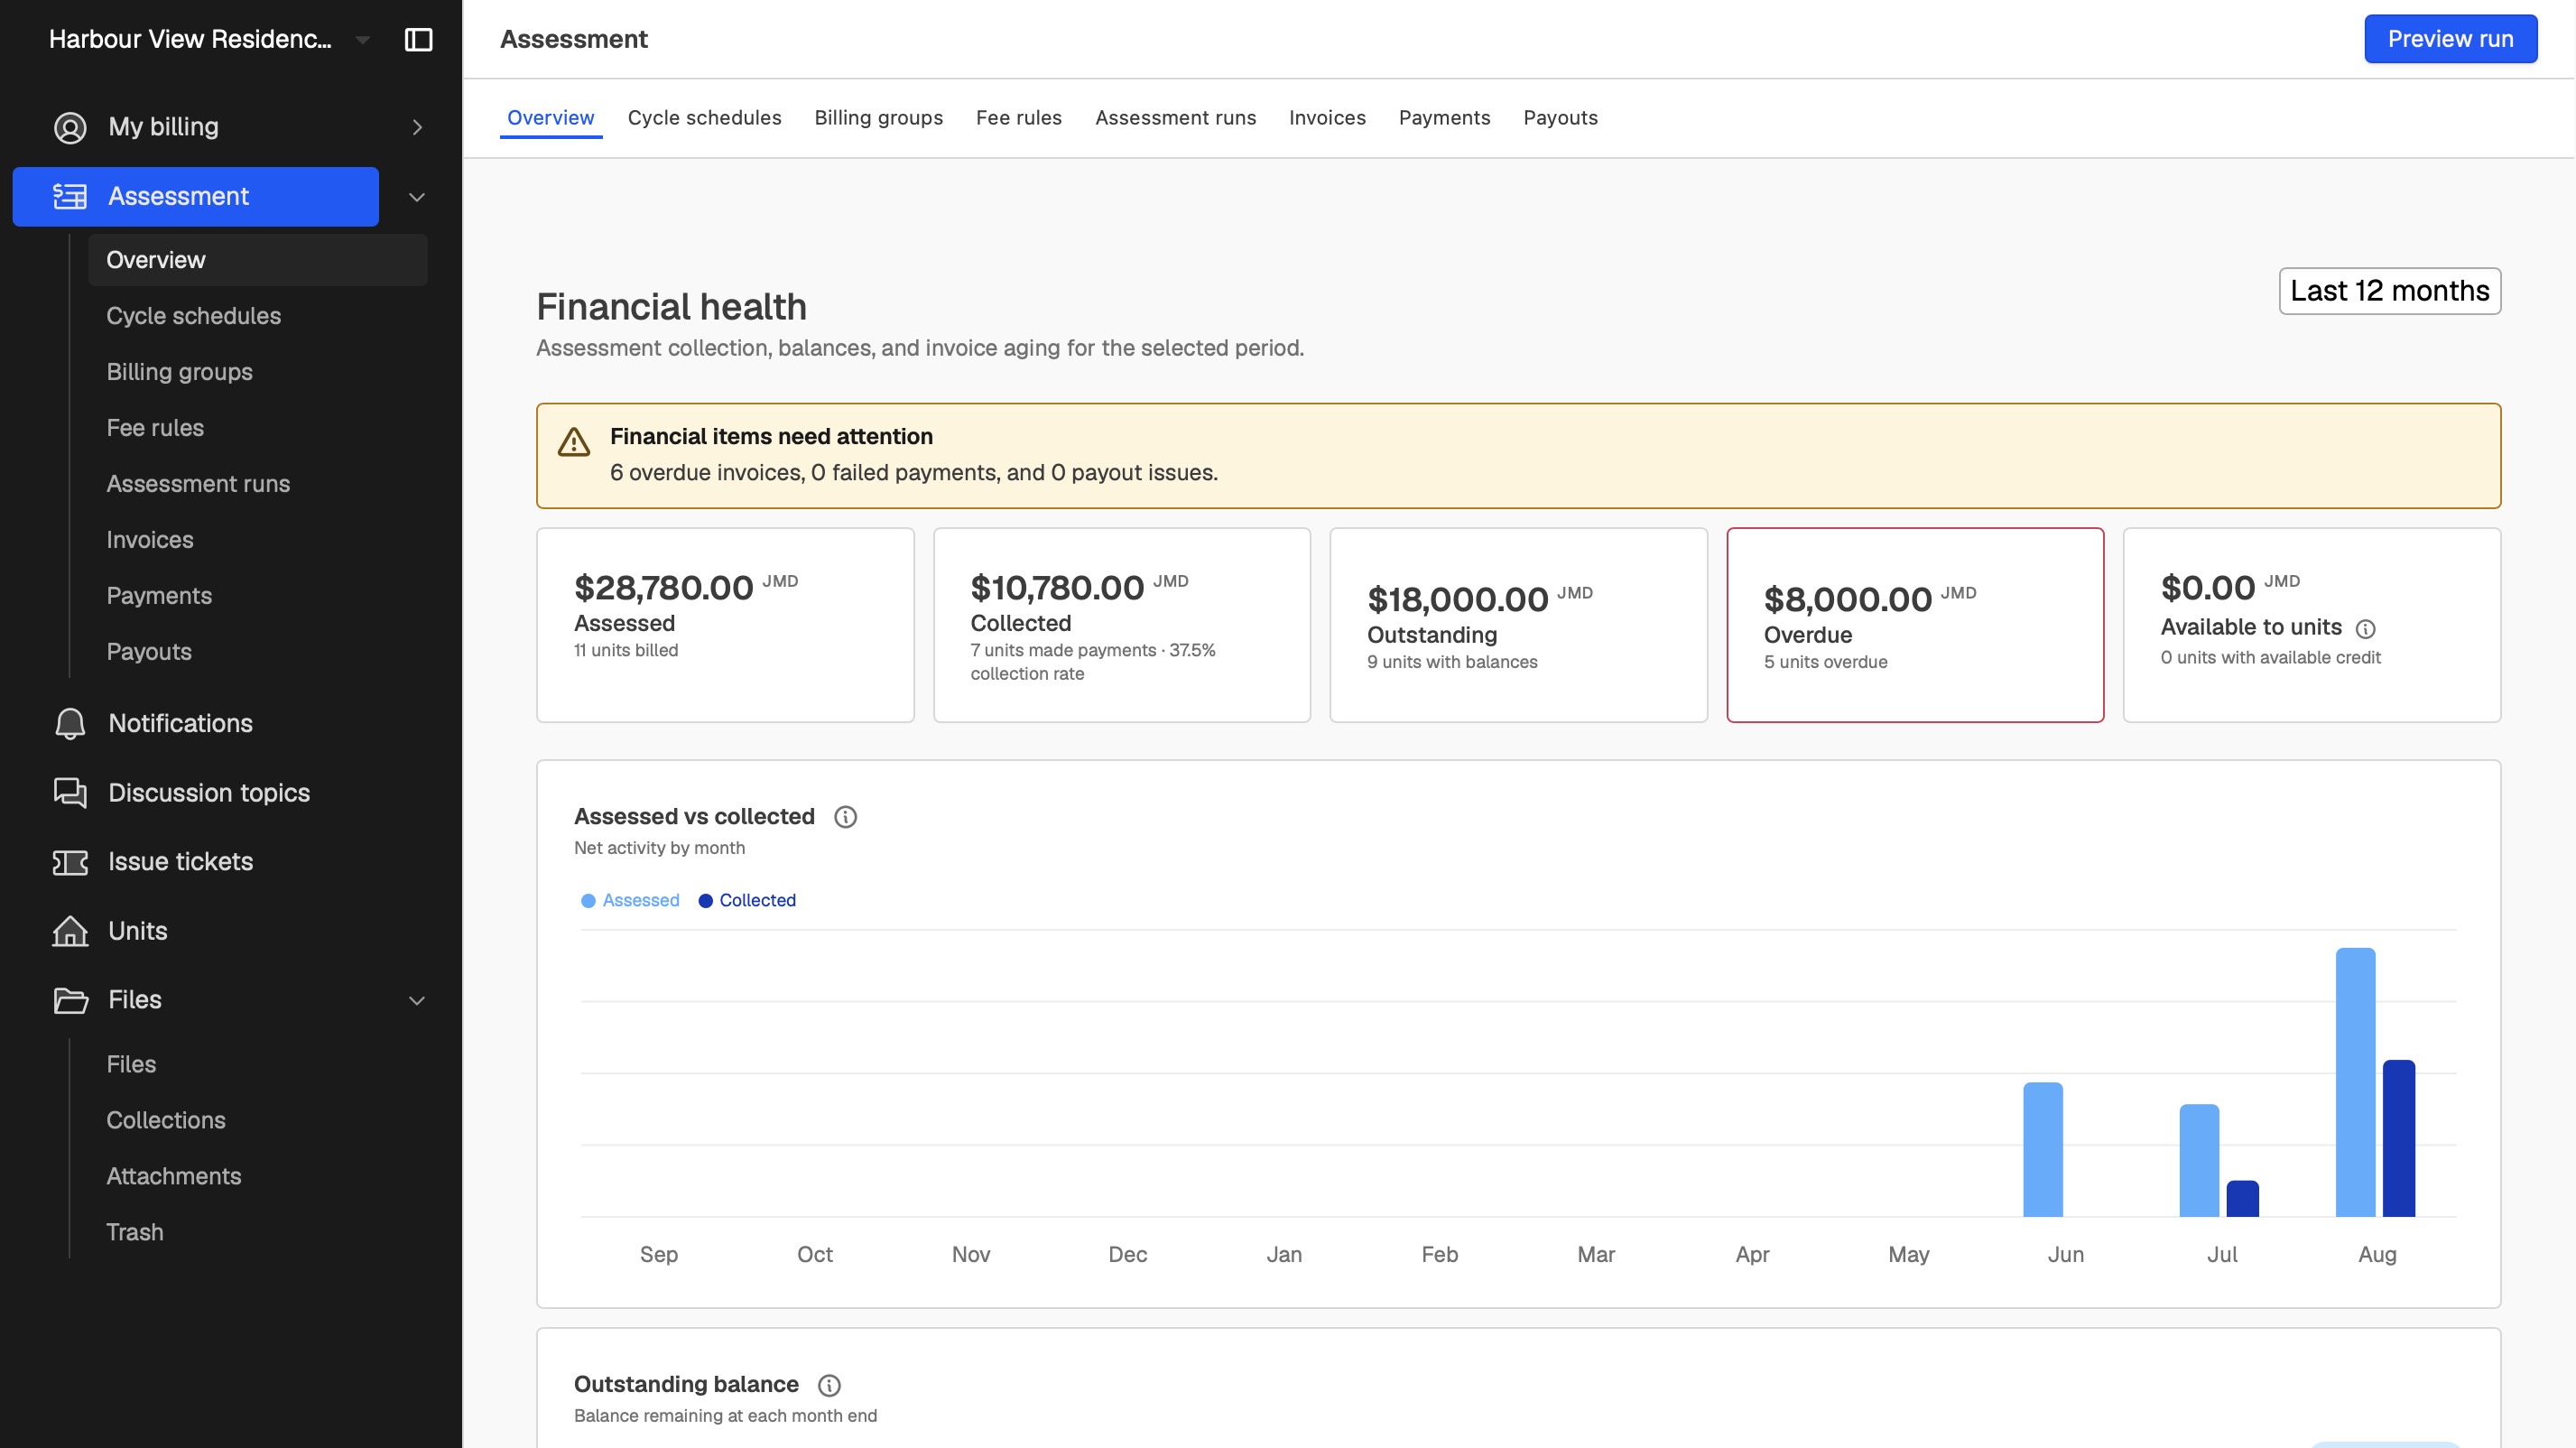Toggle the Collected legend series
Image resolution: width=2576 pixels, height=1448 pixels.
coord(747,900)
